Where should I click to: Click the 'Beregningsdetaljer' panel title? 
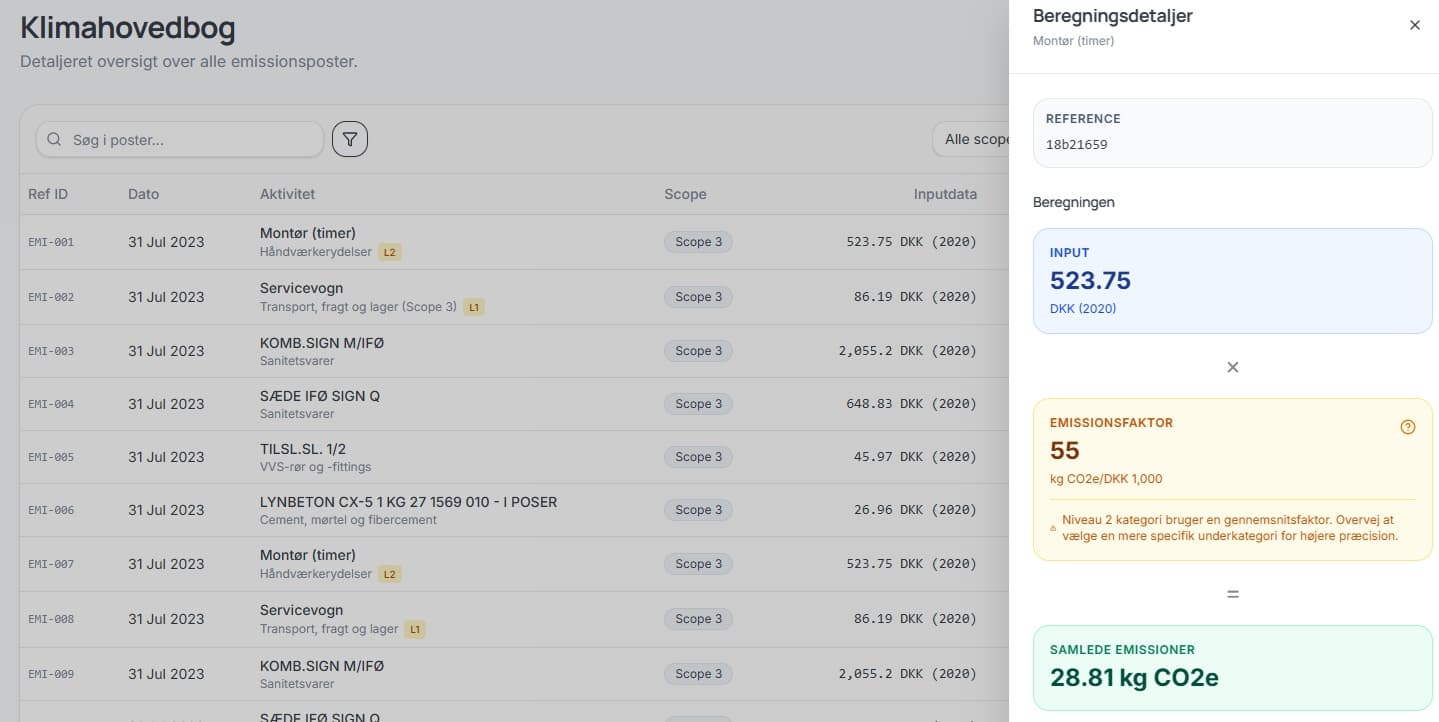point(1112,16)
